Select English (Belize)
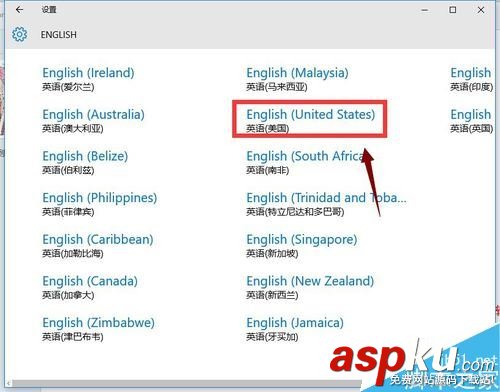Image resolution: width=500 pixels, height=392 pixels. [x=85, y=162]
